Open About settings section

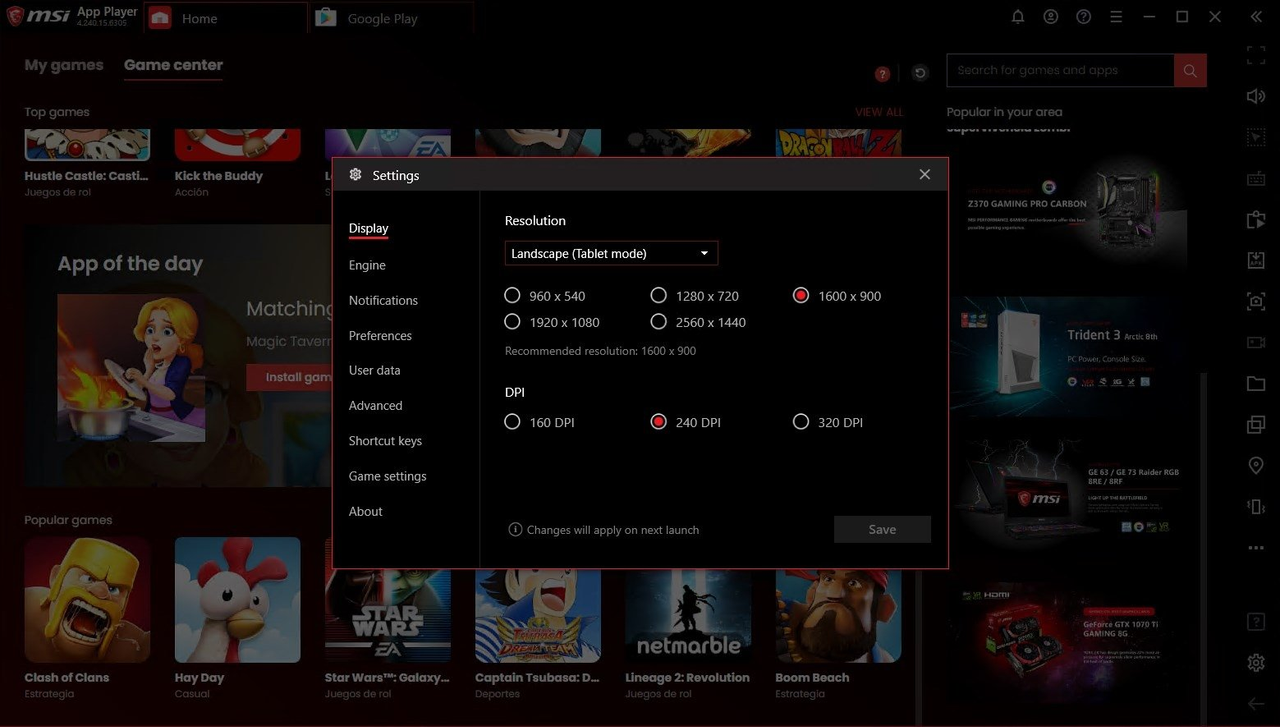pos(365,511)
